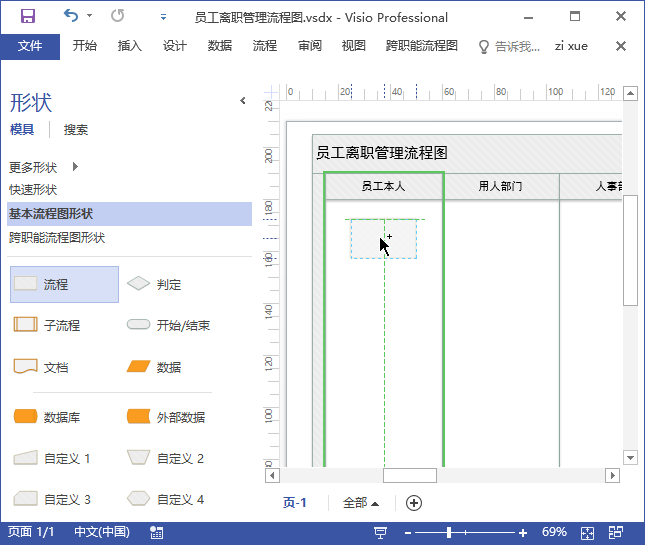Click the Redo icon
This screenshot has width=645, height=545.
click(x=117, y=16)
